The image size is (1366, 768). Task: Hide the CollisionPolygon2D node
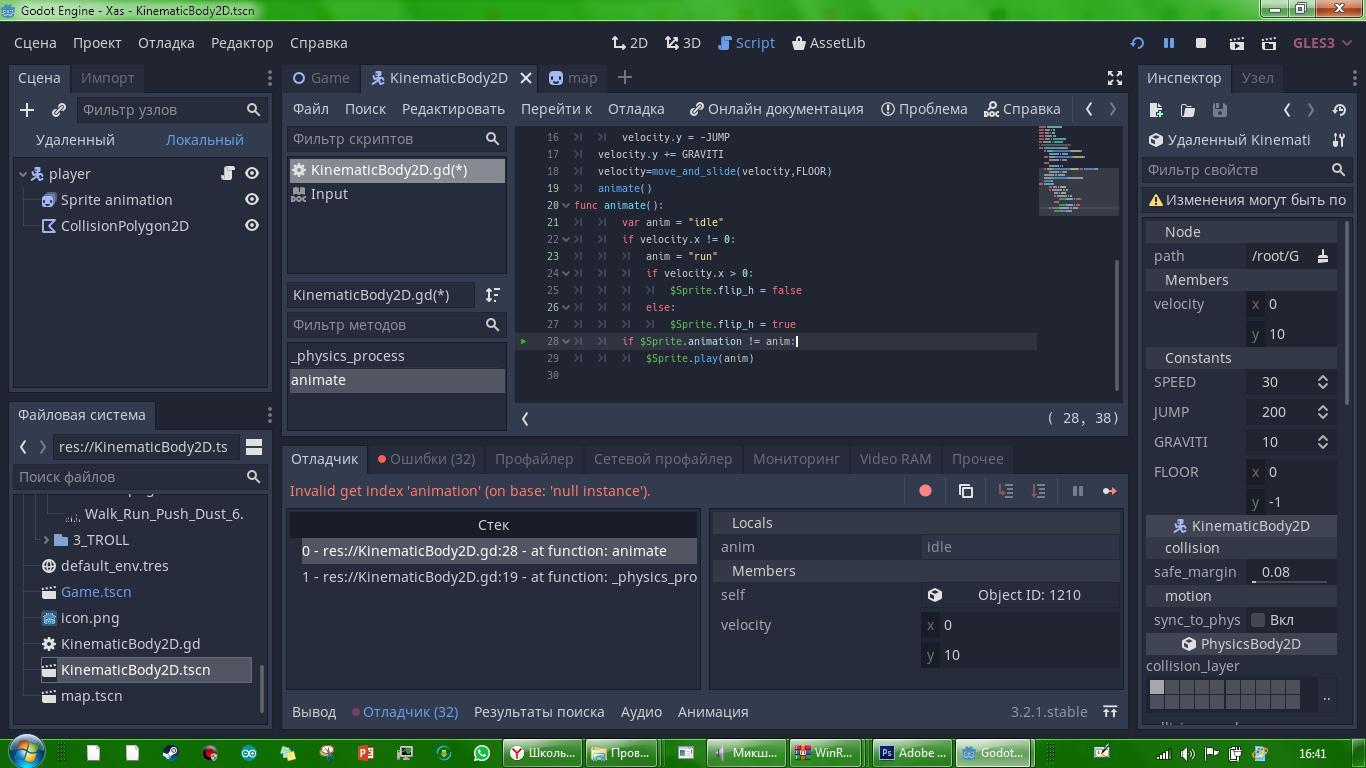252,226
